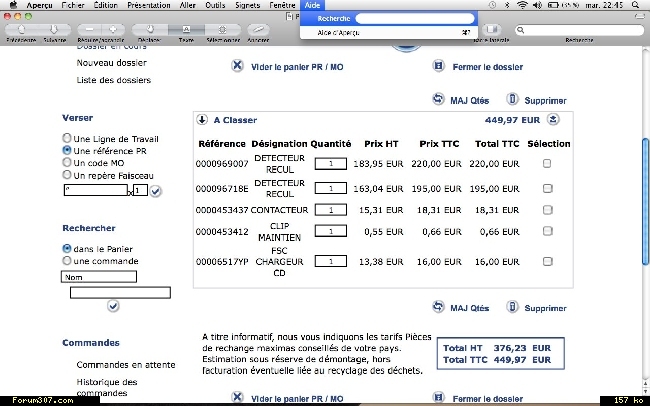Select the Un repère Faisceau radio button
The height and width of the screenshot is (406, 650).
67,175
